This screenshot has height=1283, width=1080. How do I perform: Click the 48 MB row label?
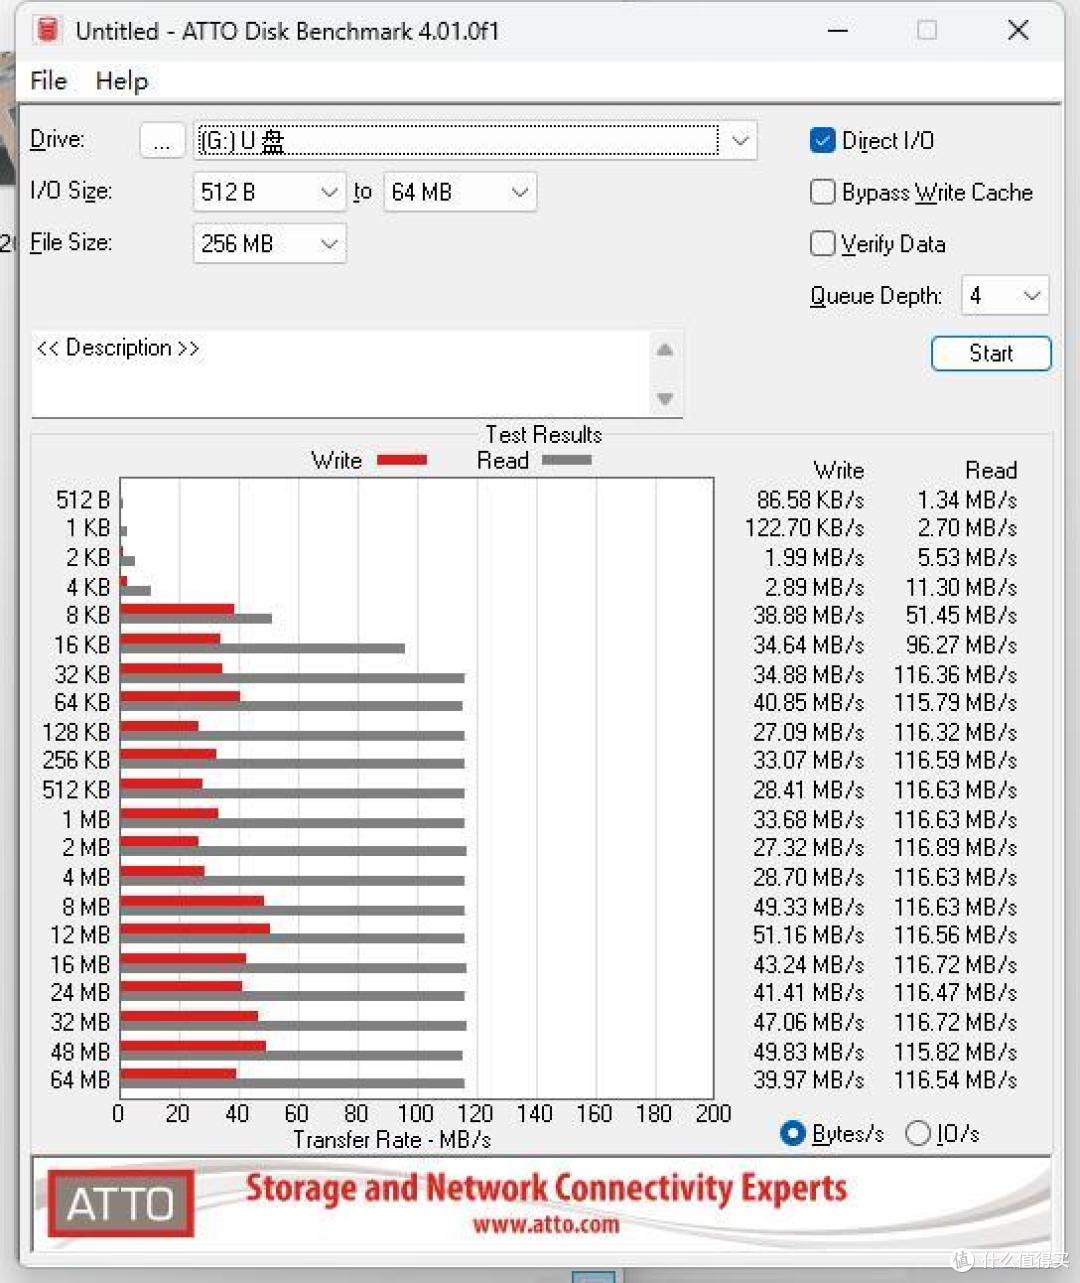coord(80,1053)
